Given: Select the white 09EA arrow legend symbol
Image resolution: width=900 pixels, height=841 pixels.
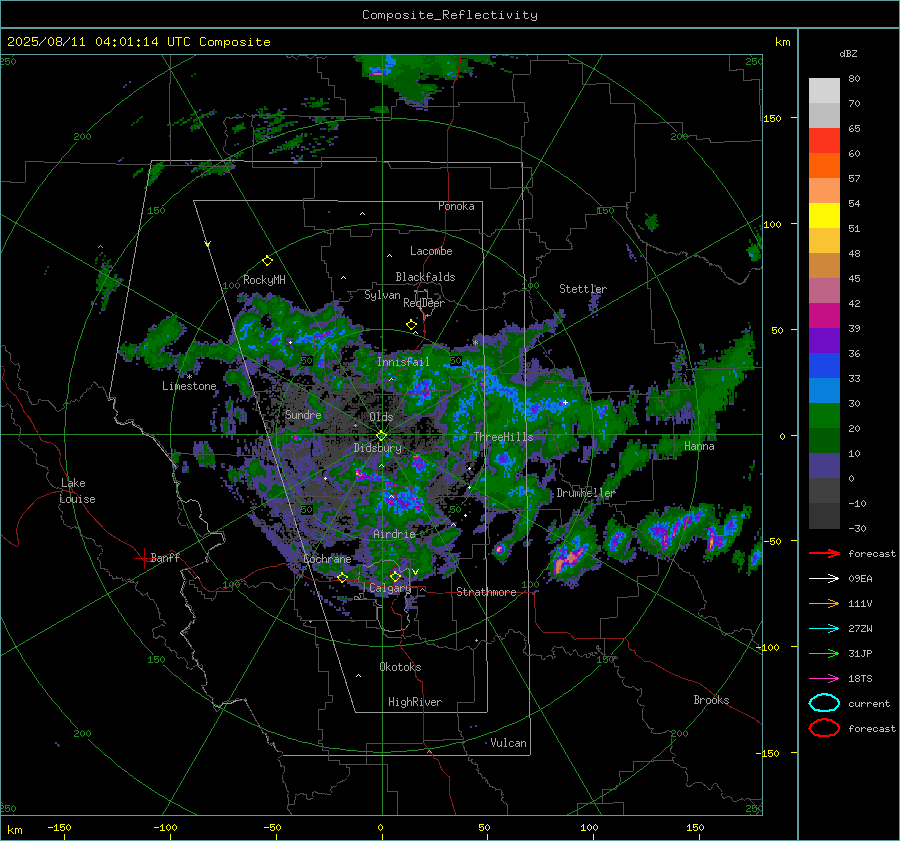Looking at the screenshot, I should pyautogui.click(x=824, y=578).
